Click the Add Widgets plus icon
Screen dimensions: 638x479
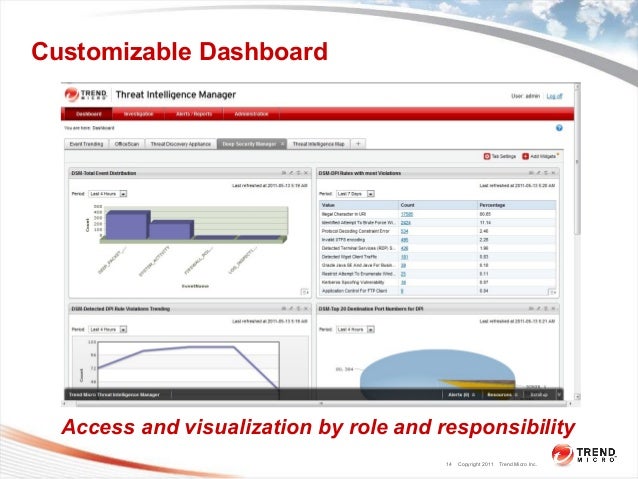click(x=525, y=156)
